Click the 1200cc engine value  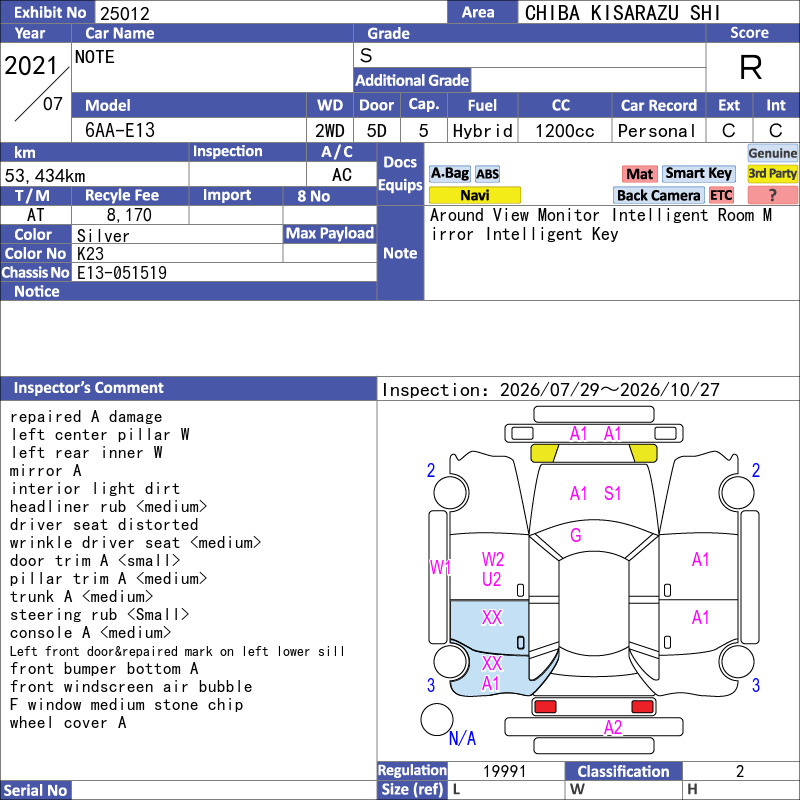565,131
